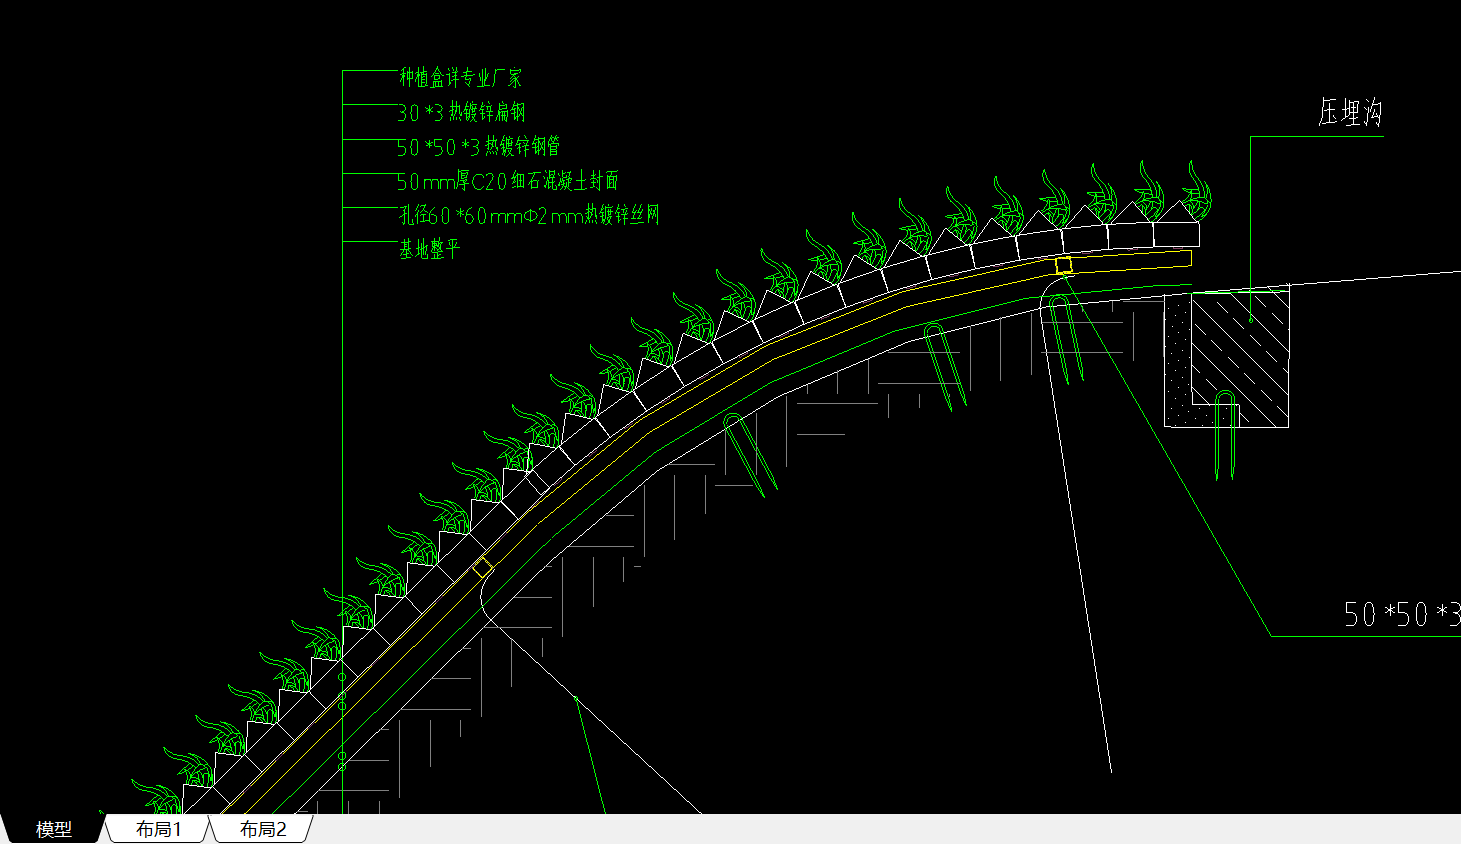This screenshot has height=844, width=1461.
Task: Click the 孔径60*60mmΦ2mm热镀锌丝网 label
Action: pos(529,215)
